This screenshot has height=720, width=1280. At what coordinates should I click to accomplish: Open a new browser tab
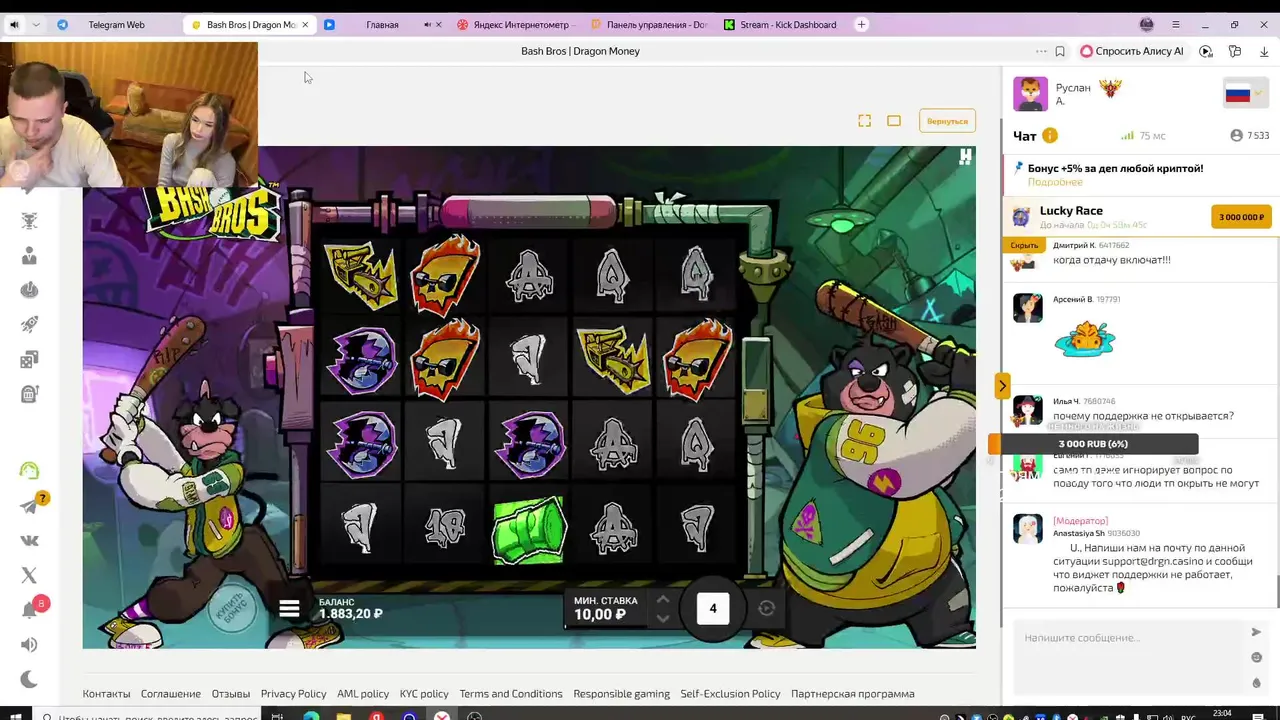[x=862, y=25]
